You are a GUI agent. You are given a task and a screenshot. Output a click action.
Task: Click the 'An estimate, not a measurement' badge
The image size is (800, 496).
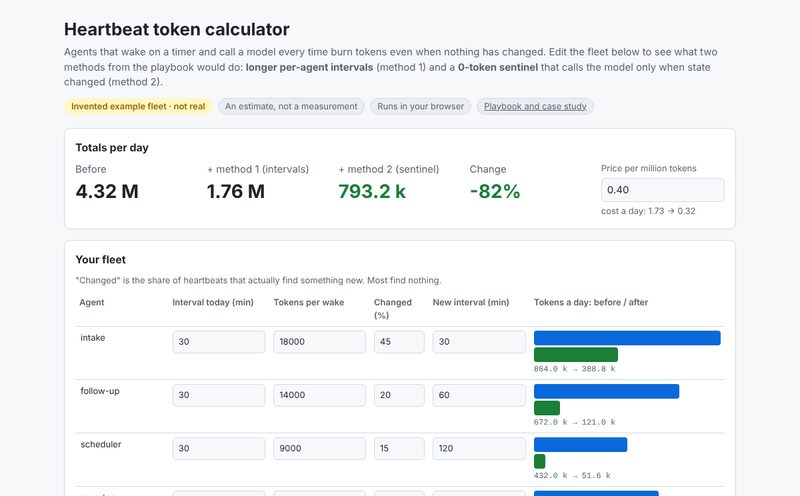[x=291, y=106]
